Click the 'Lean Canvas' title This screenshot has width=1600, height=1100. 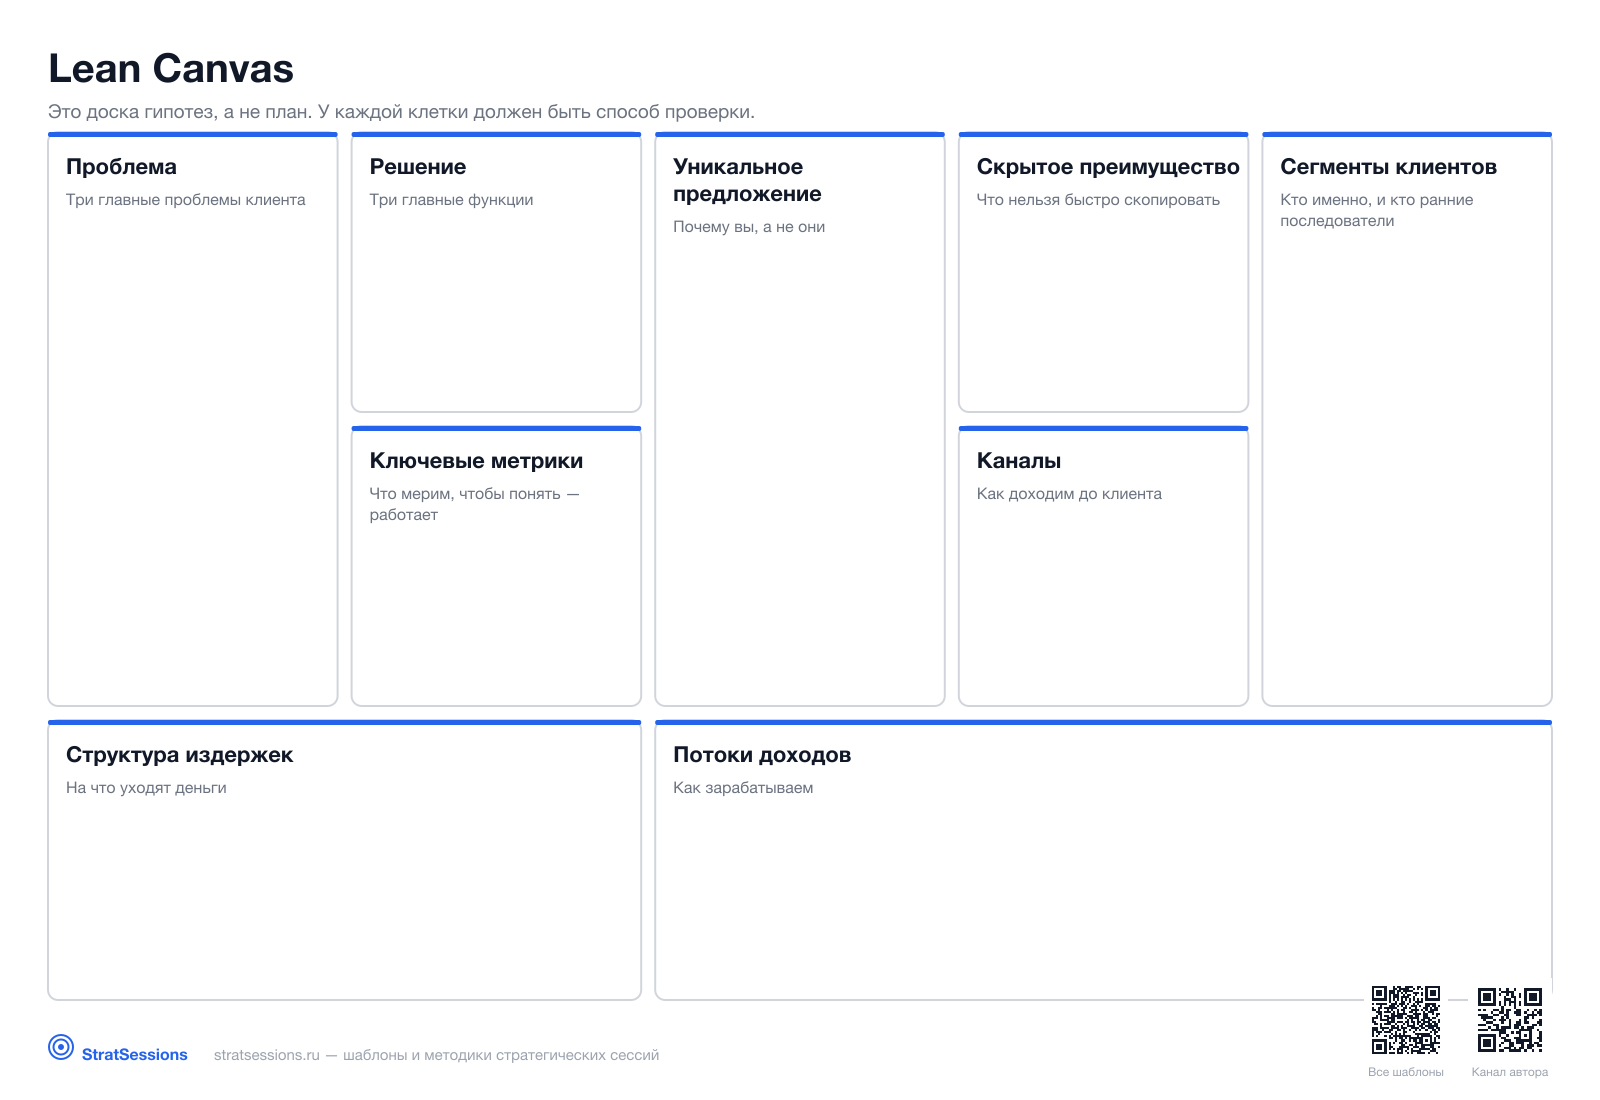coord(171,69)
